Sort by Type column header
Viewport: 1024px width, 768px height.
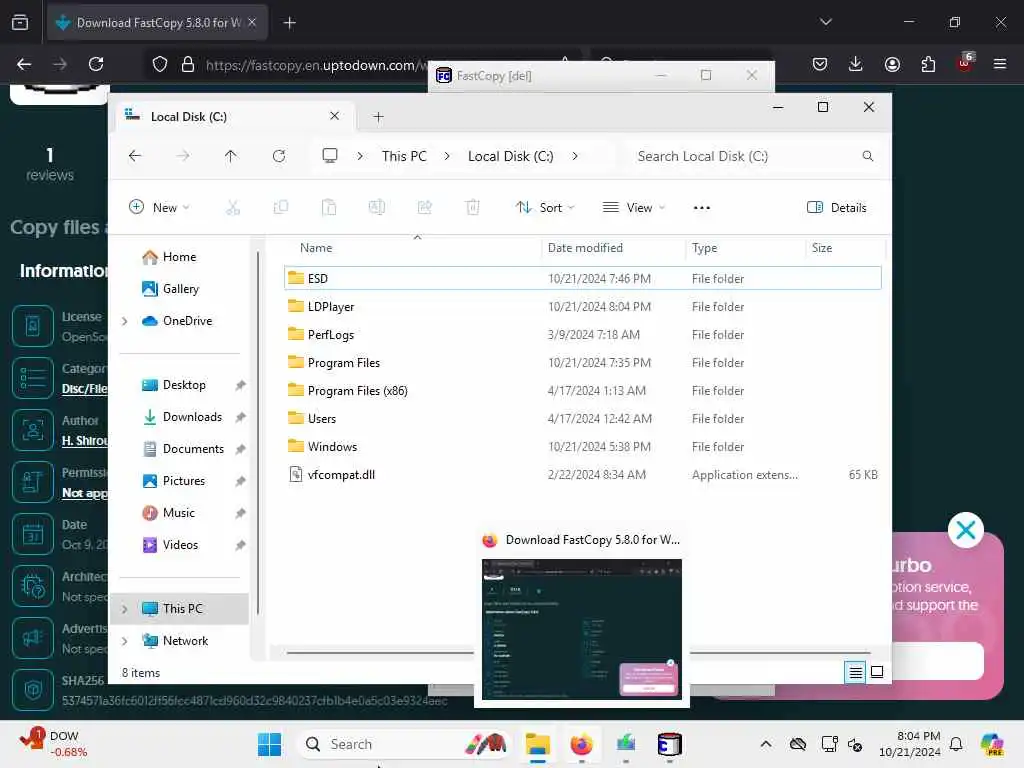[x=745, y=248]
